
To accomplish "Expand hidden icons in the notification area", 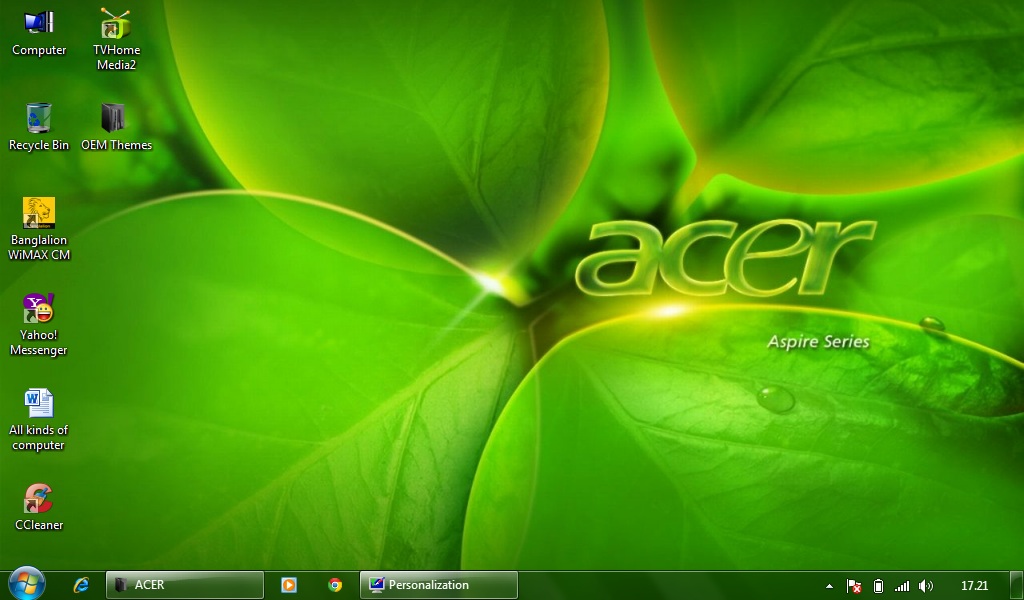I will (x=829, y=586).
